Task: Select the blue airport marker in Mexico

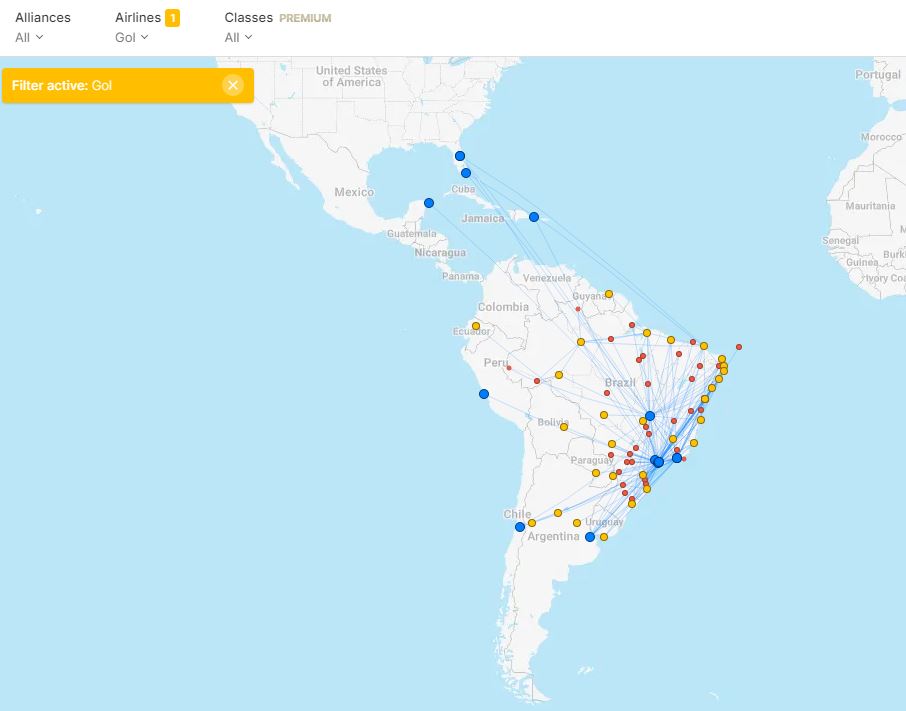Action: [x=429, y=203]
